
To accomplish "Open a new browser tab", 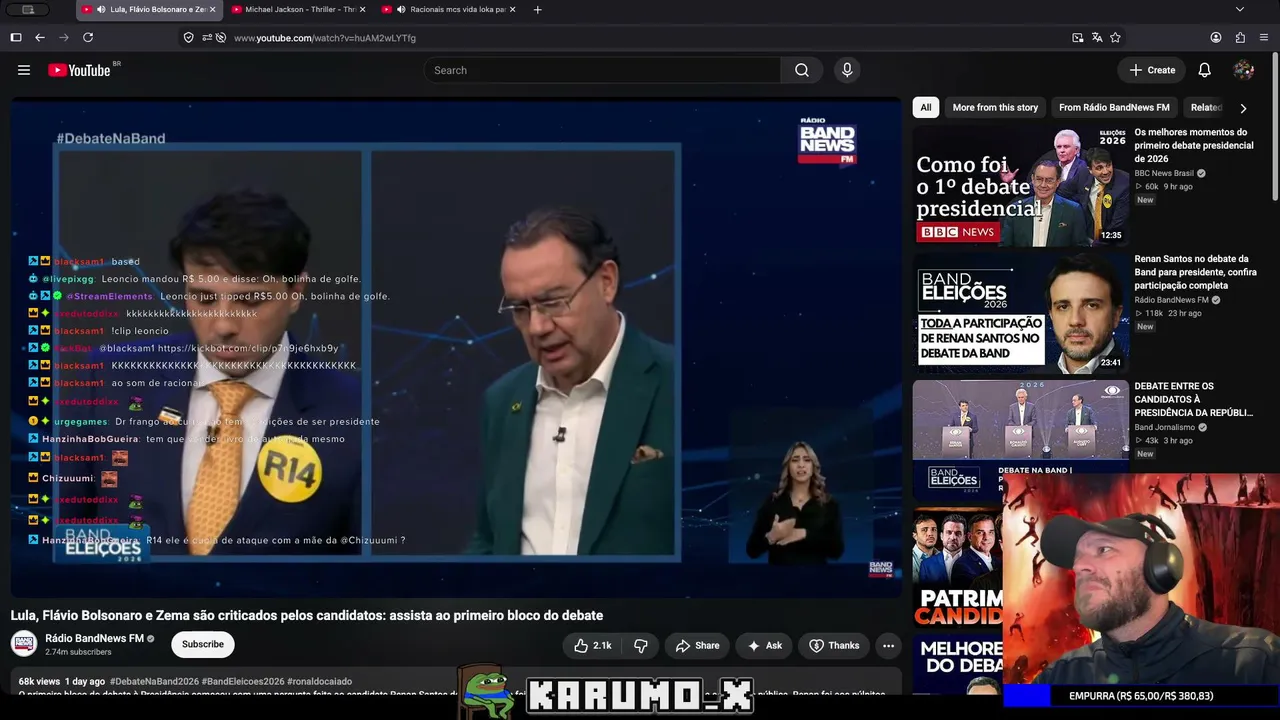I will [537, 9].
